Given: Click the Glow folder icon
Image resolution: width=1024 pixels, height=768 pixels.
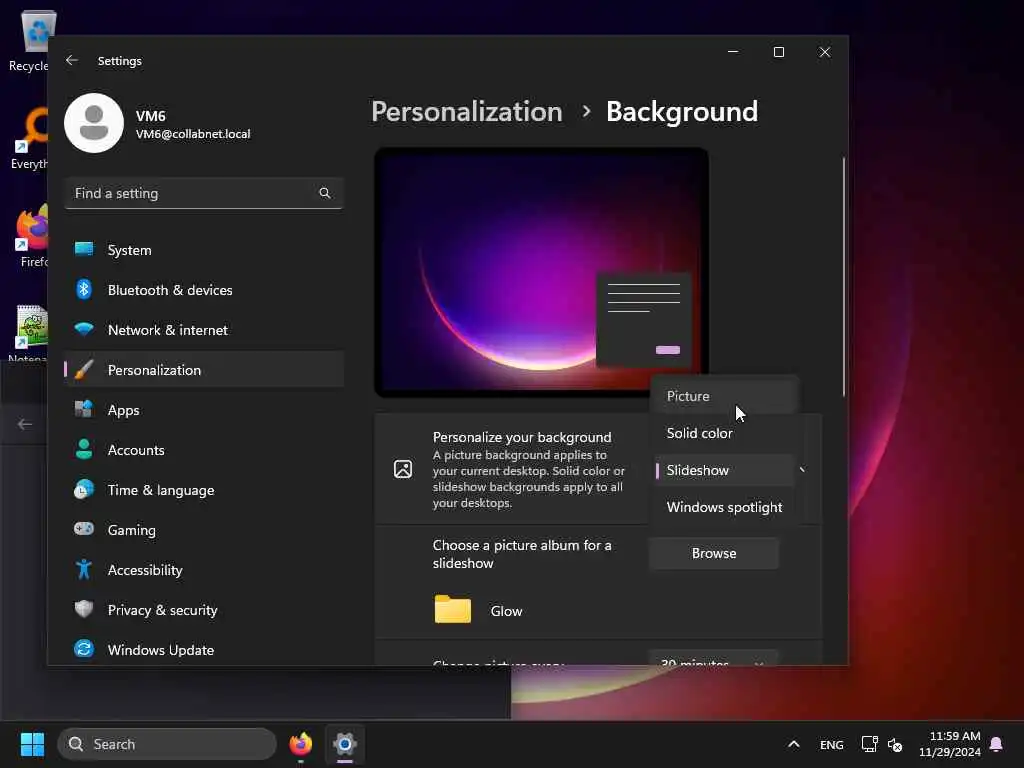Looking at the screenshot, I should coord(453,609).
